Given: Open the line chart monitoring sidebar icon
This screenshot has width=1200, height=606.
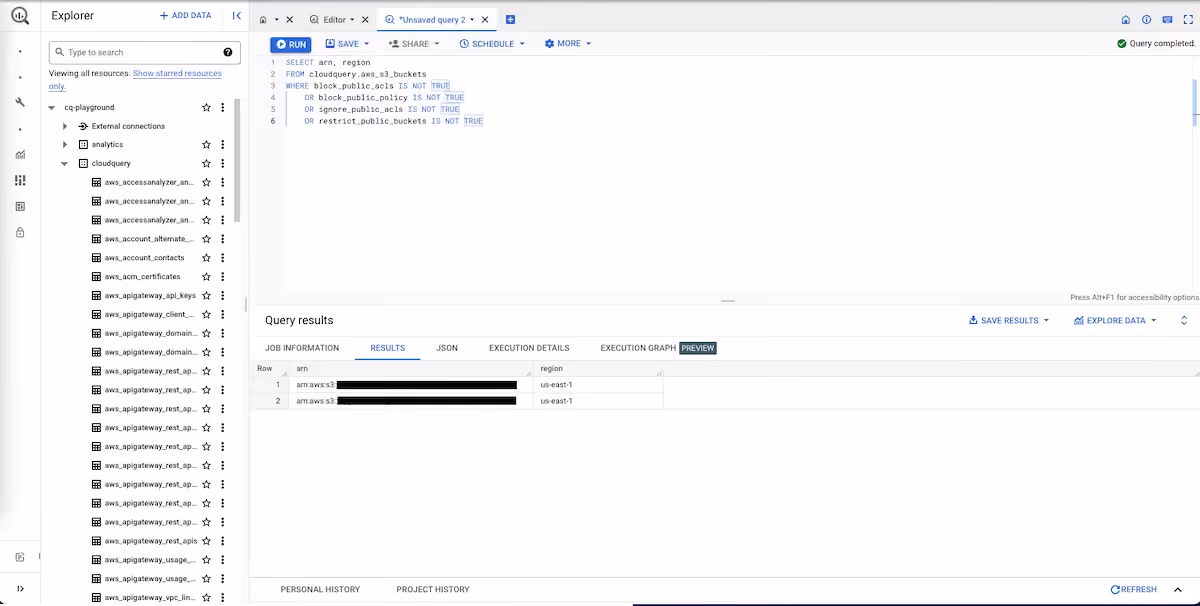Looking at the screenshot, I should pyautogui.click(x=20, y=154).
